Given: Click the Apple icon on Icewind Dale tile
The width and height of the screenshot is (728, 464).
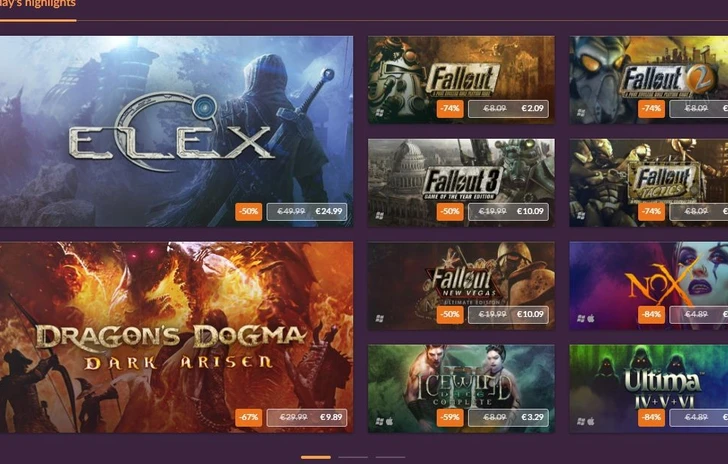Looking at the screenshot, I should pos(390,421).
